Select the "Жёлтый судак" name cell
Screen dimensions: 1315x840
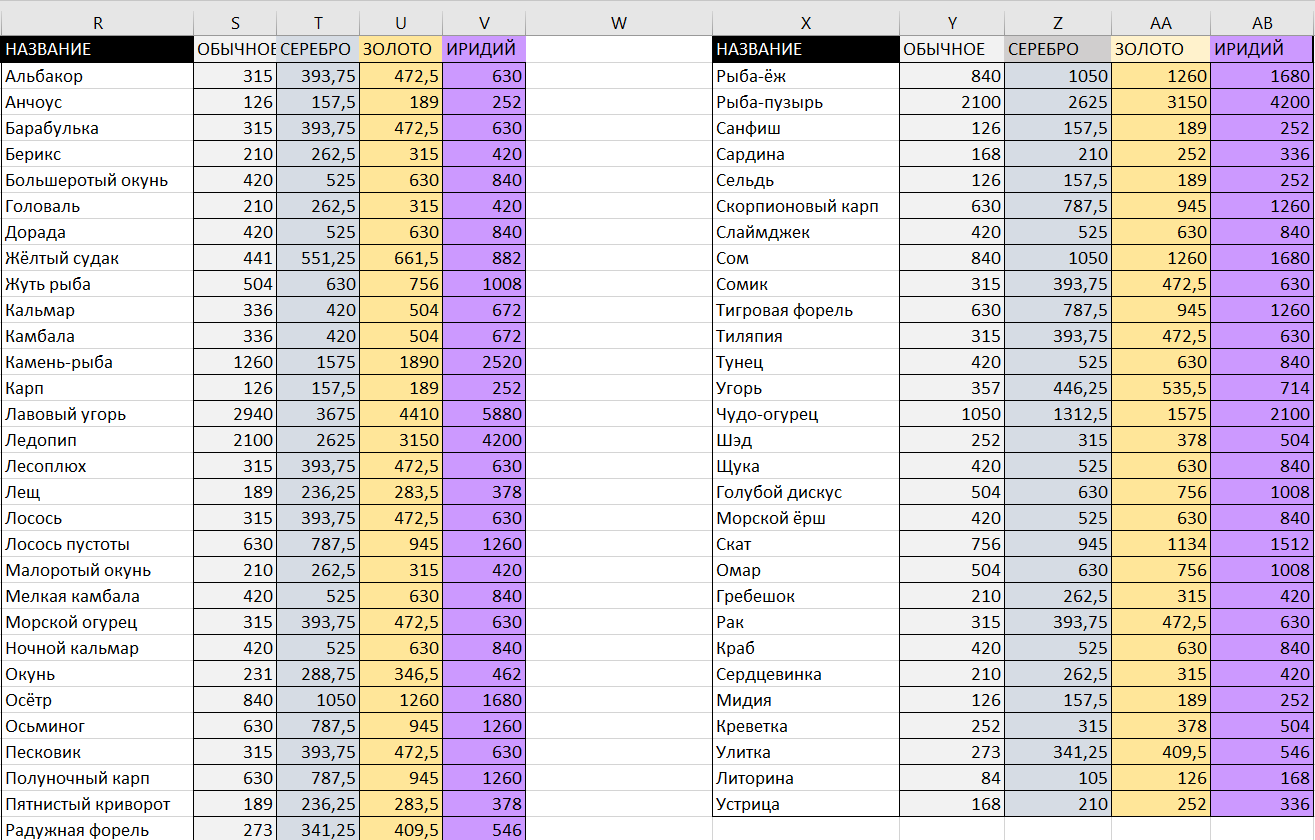point(97,258)
